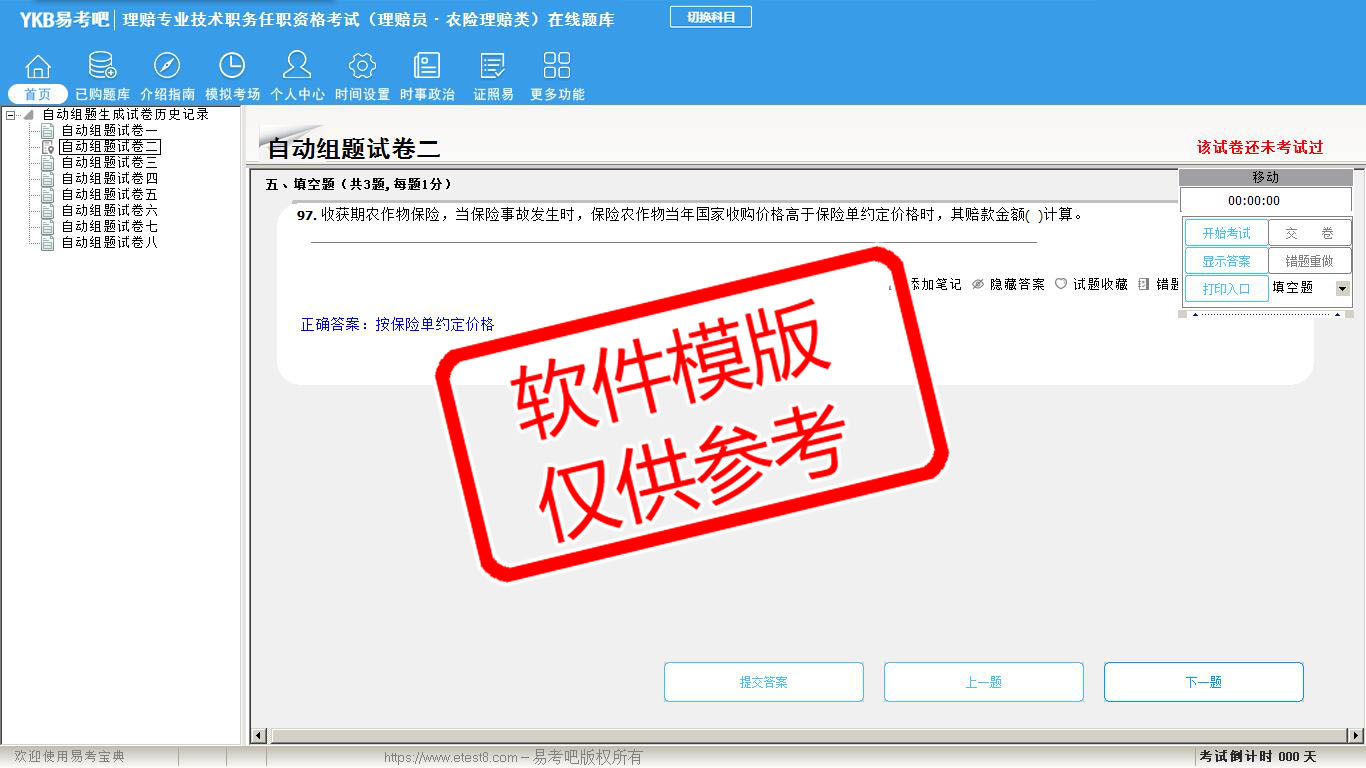Image resolution: width=1366 pixels, height=768 pixels.
Task: Go to next question with 下一题
Action: pos(1203,682)
